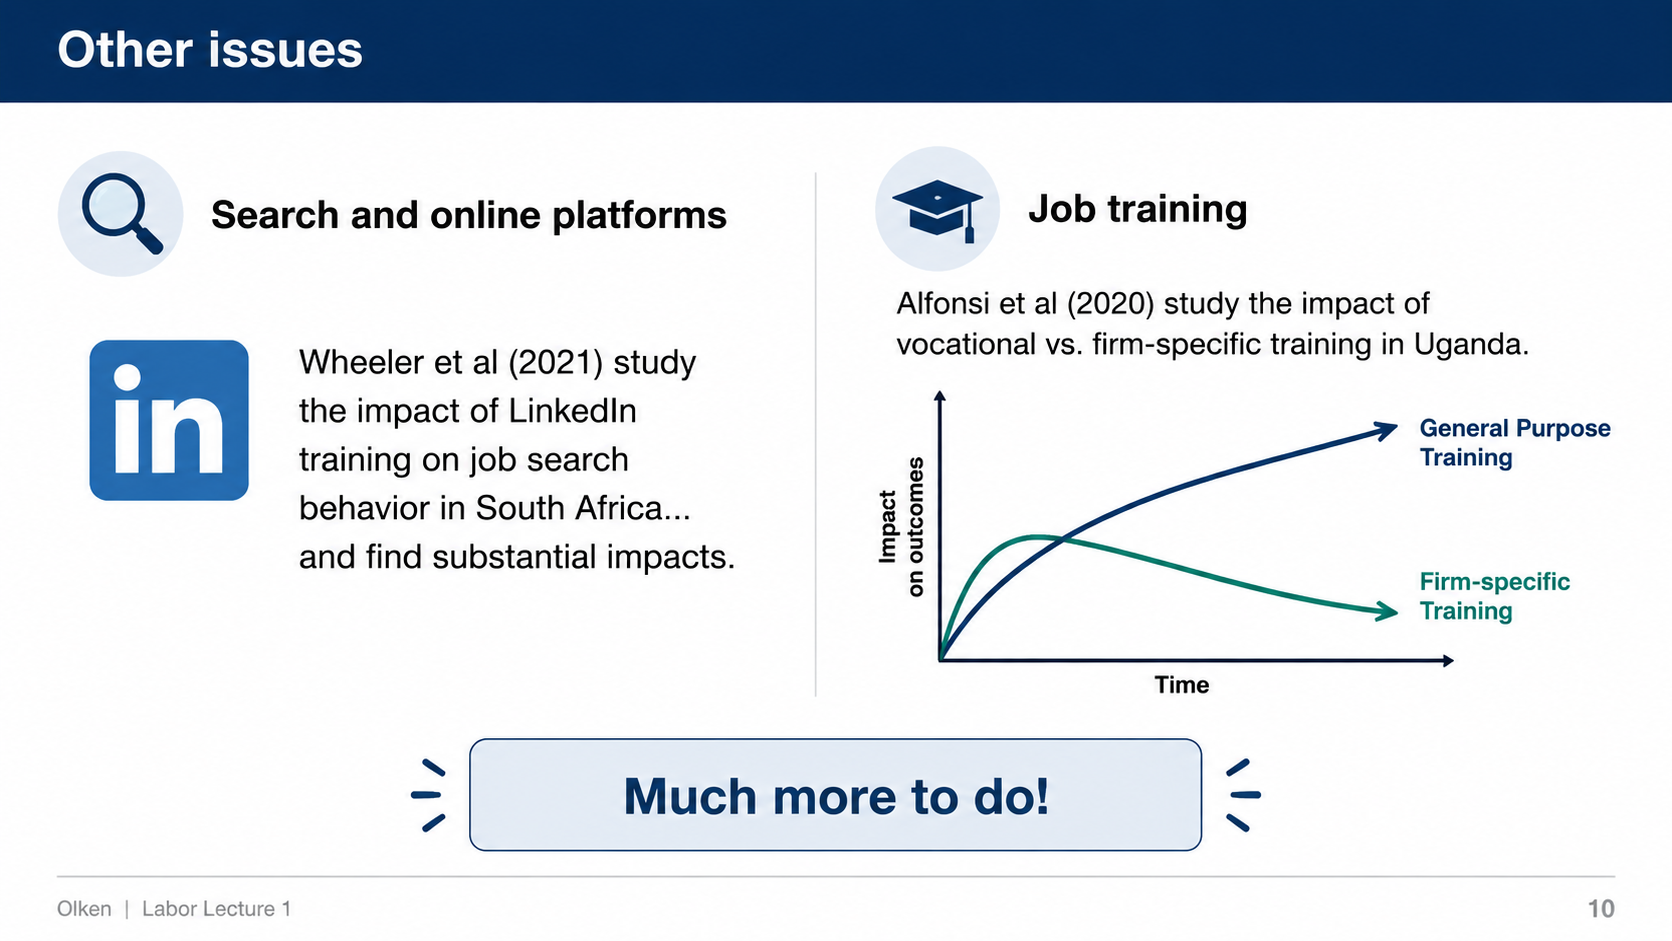1672x941 pixels.
Task: Click the 'Impact on outcomes' axis label
Action: tap(901, 527)
